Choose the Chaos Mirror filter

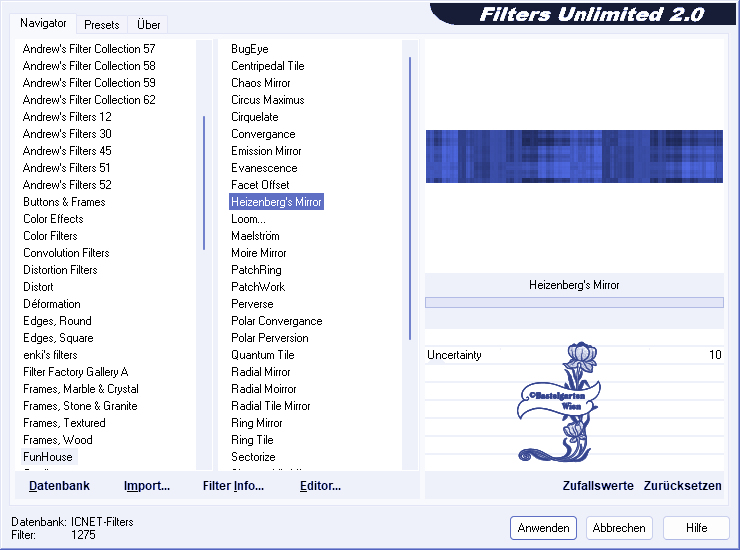pos(261,83)
